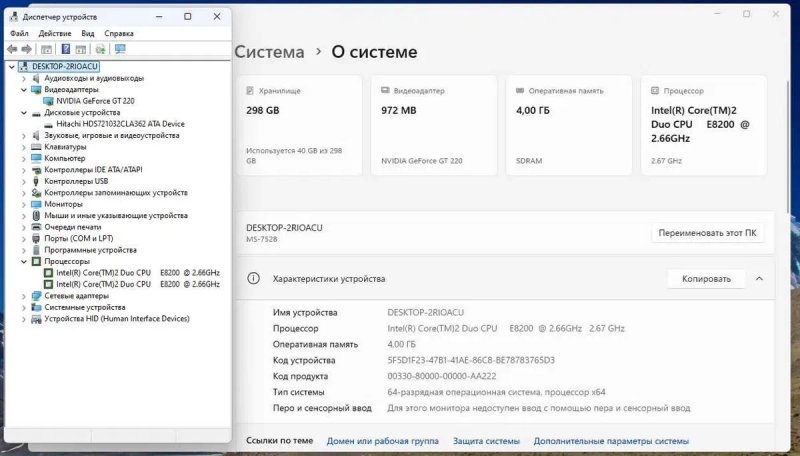Minimize the Device Manager window
The height and width of the screenshot is (456, 800).
coord(159,17)
